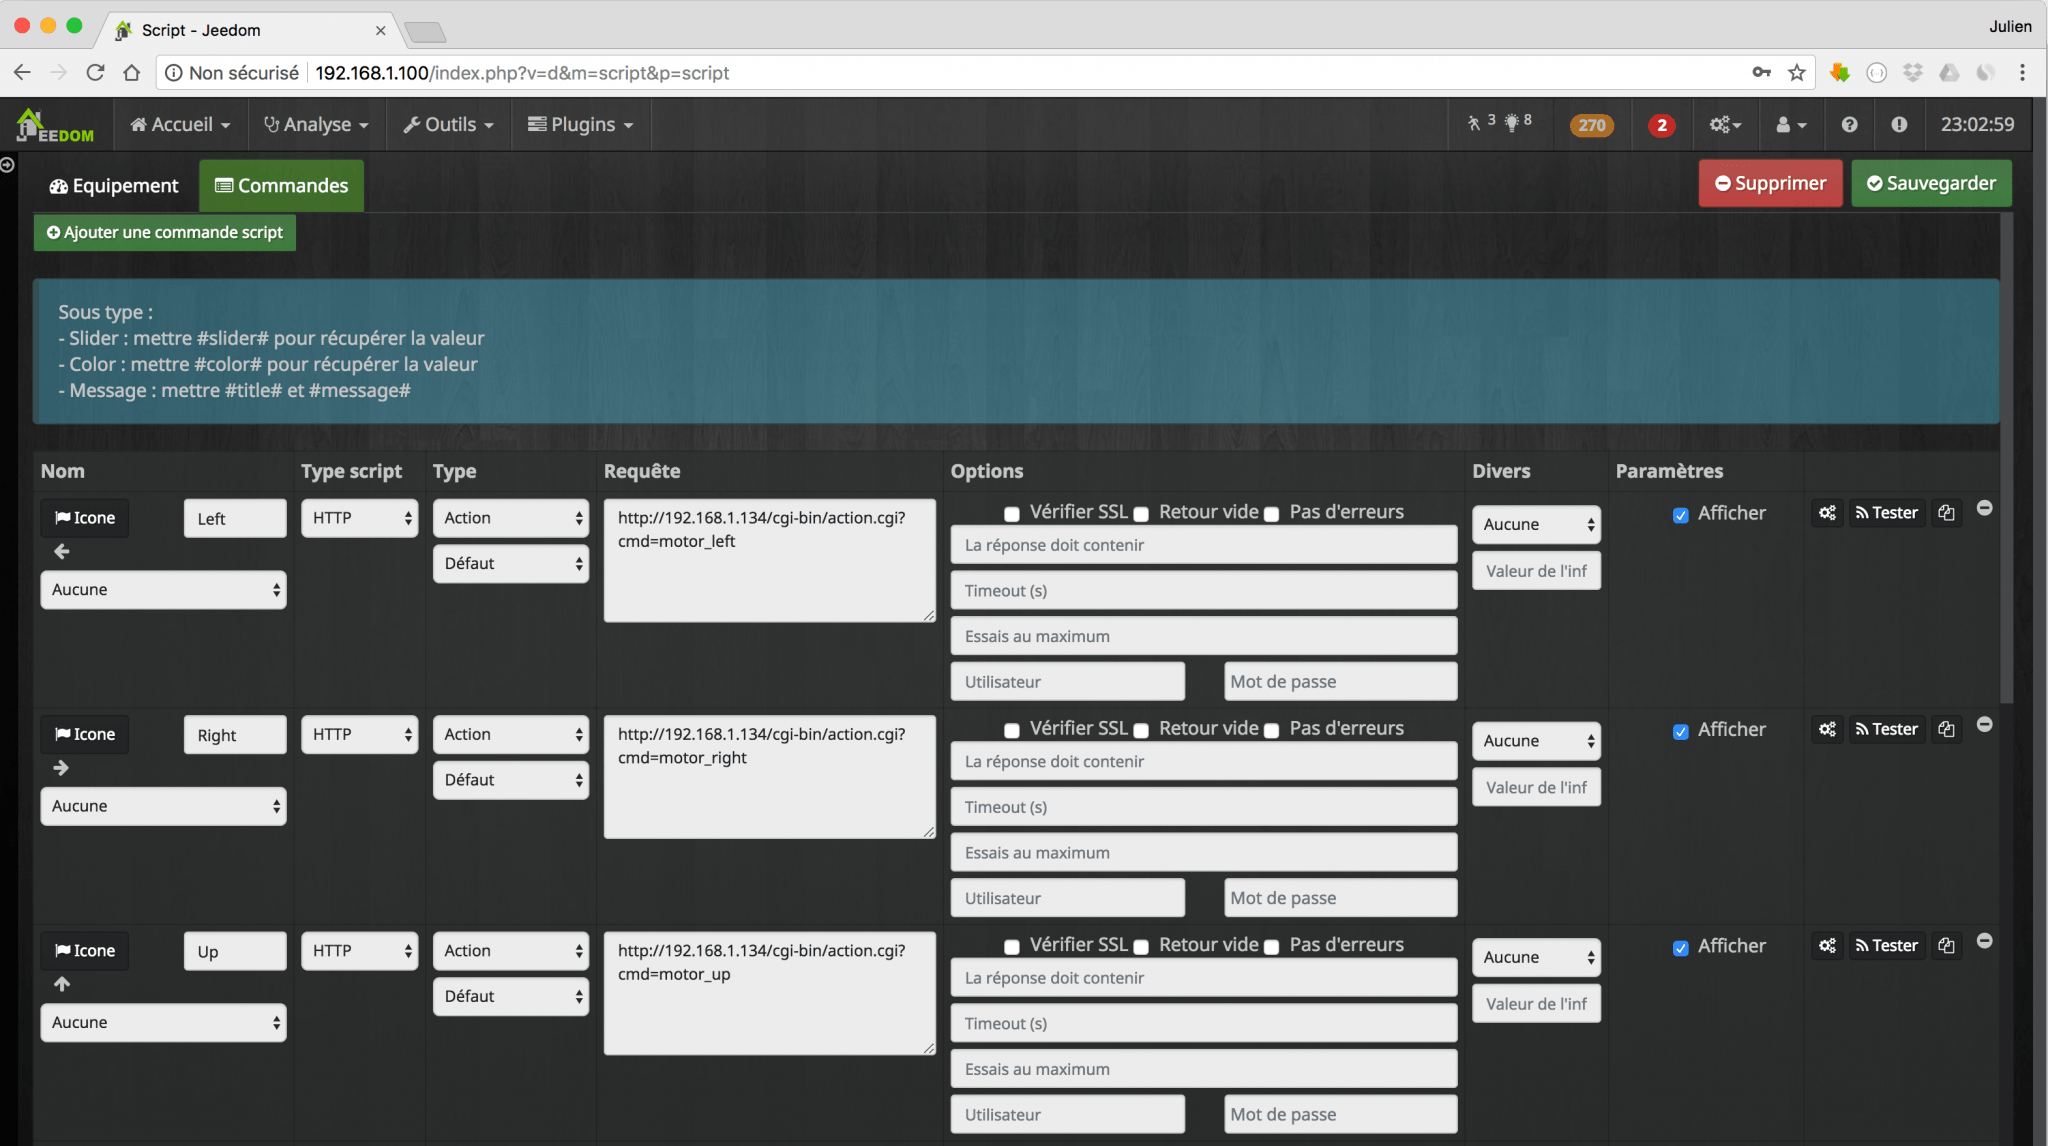Check Pas d'erreurs for Up command
This screenshot has width=2048, height=1146.
tap(1272, 947)
